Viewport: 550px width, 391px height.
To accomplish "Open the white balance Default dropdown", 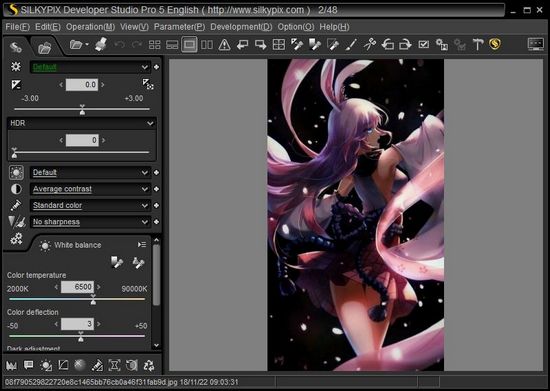I will coord(90,173).
